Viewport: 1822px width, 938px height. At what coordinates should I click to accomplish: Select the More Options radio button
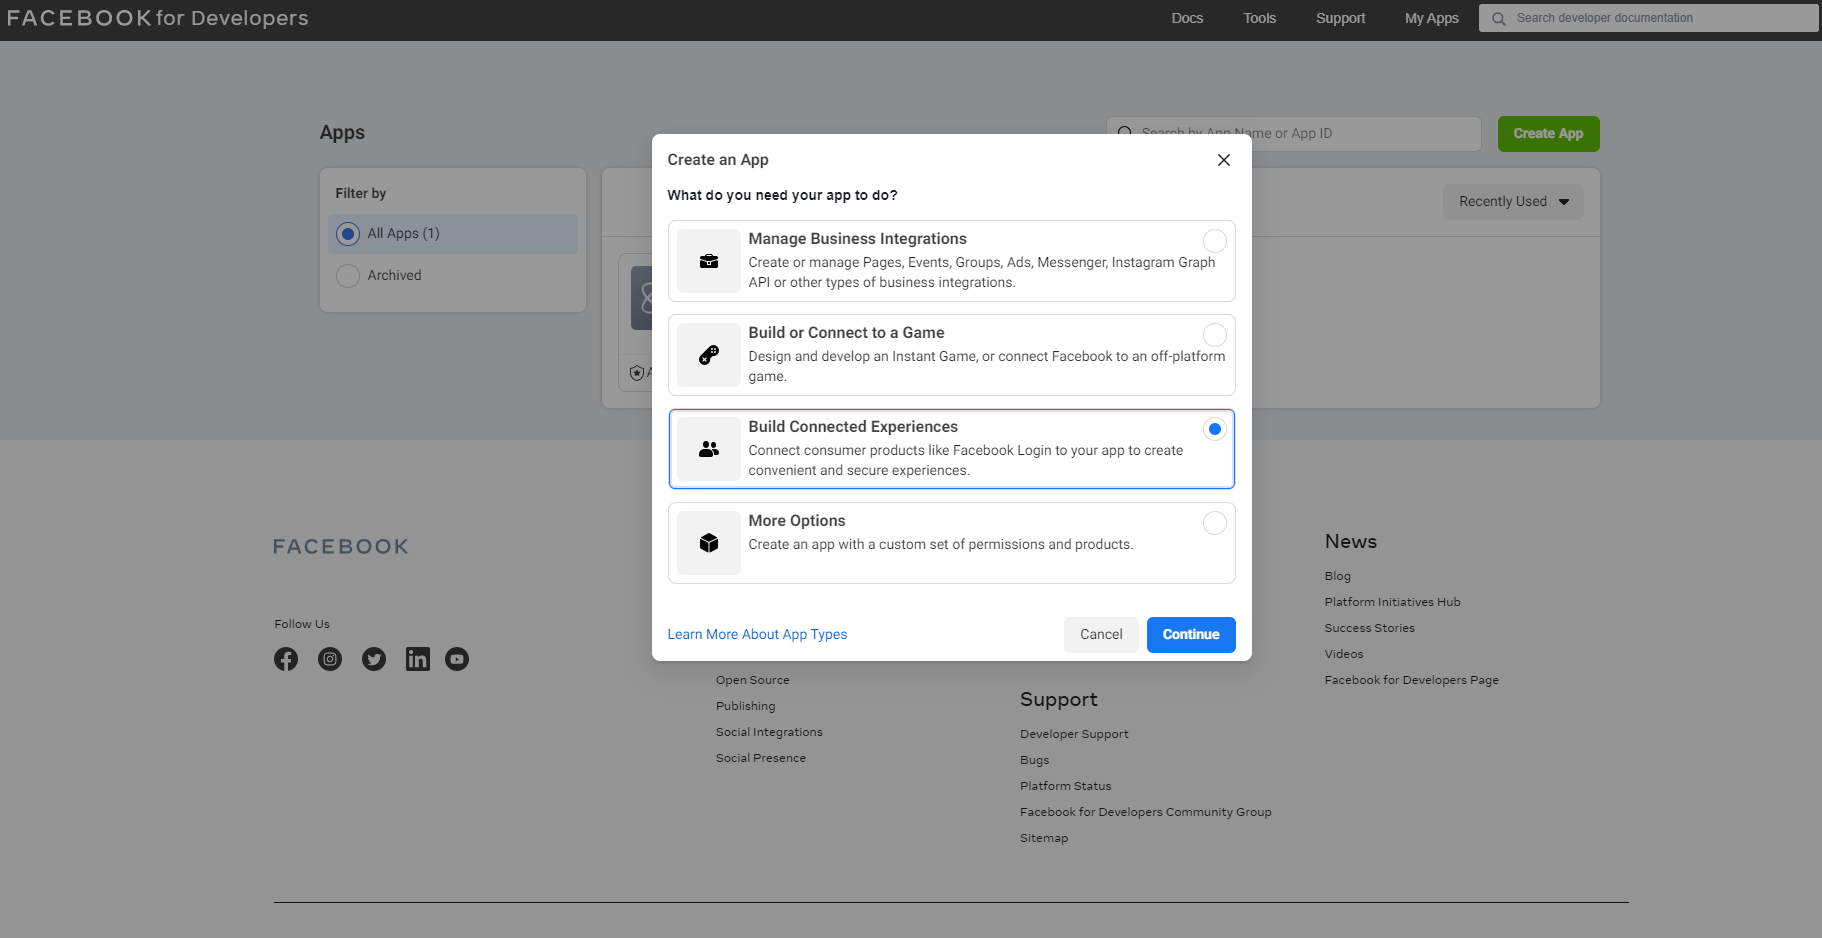click(1214, 523)
